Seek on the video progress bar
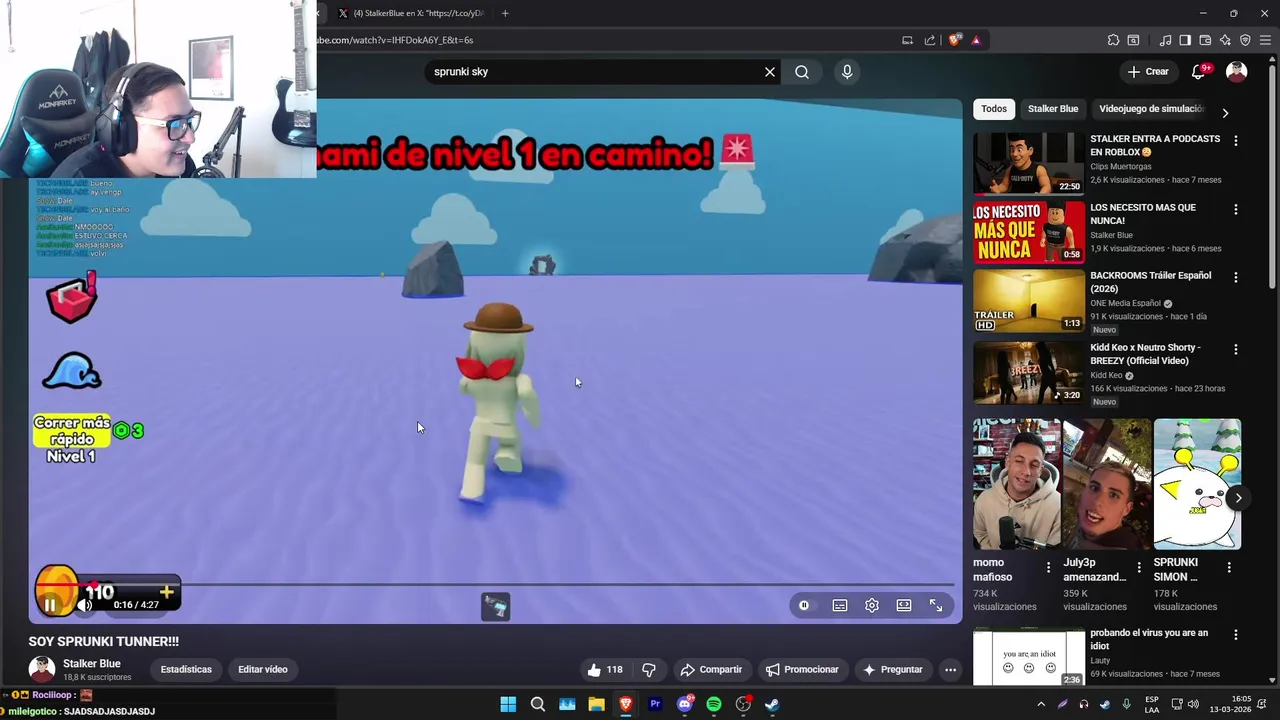This screenshot has width=1280, height=720. (x=495, y=584)
